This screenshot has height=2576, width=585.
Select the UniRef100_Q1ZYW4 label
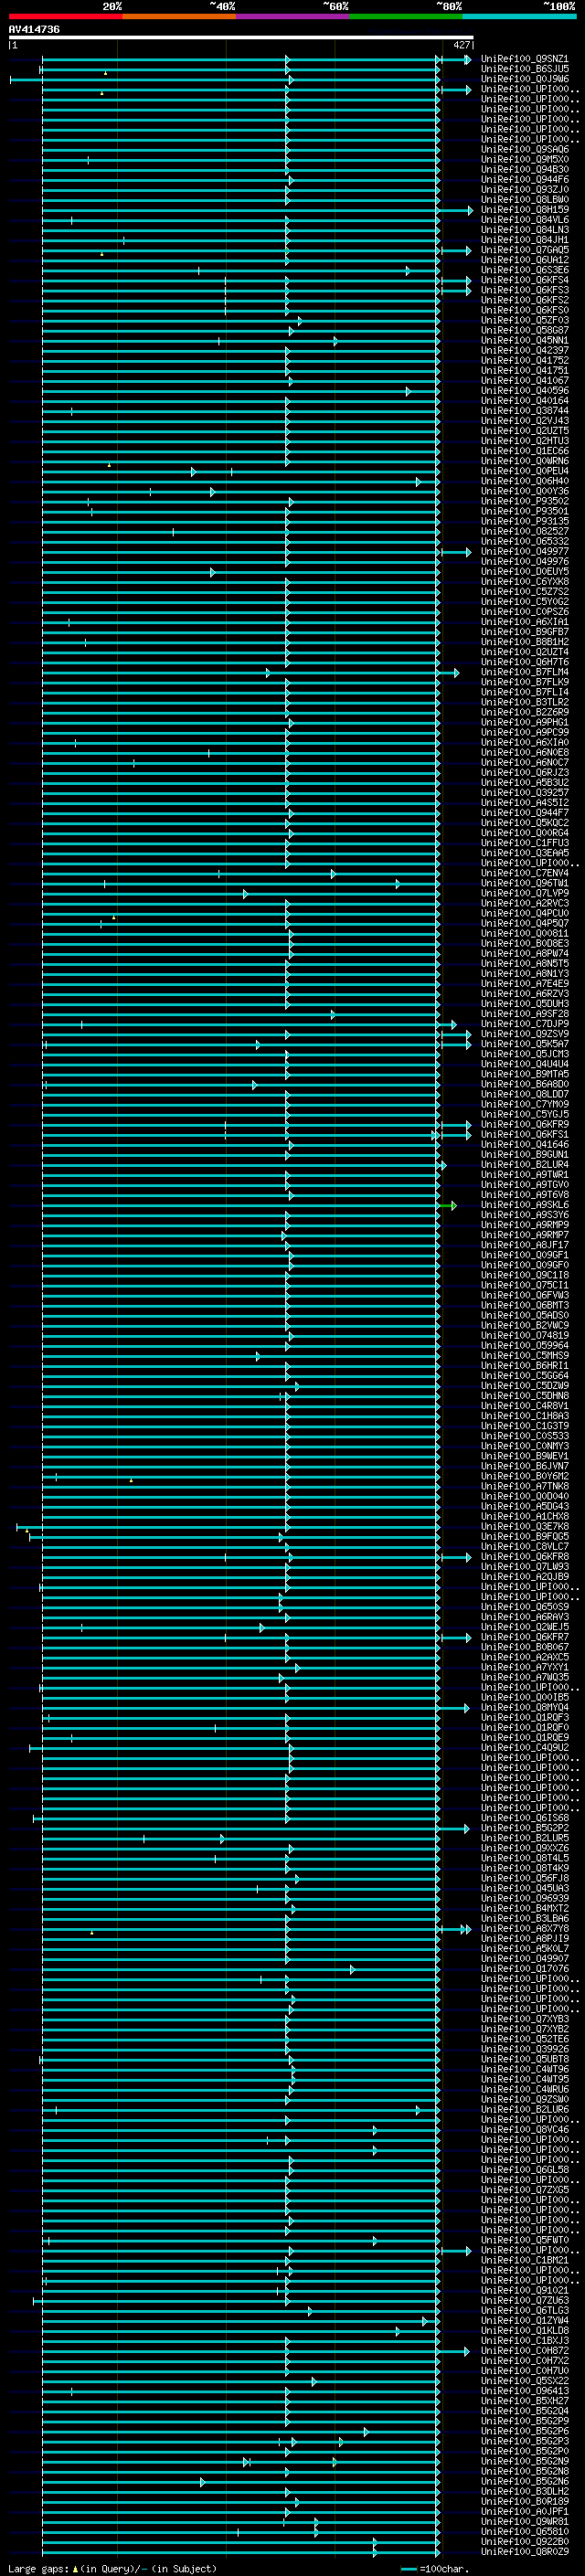(524, 2320)
